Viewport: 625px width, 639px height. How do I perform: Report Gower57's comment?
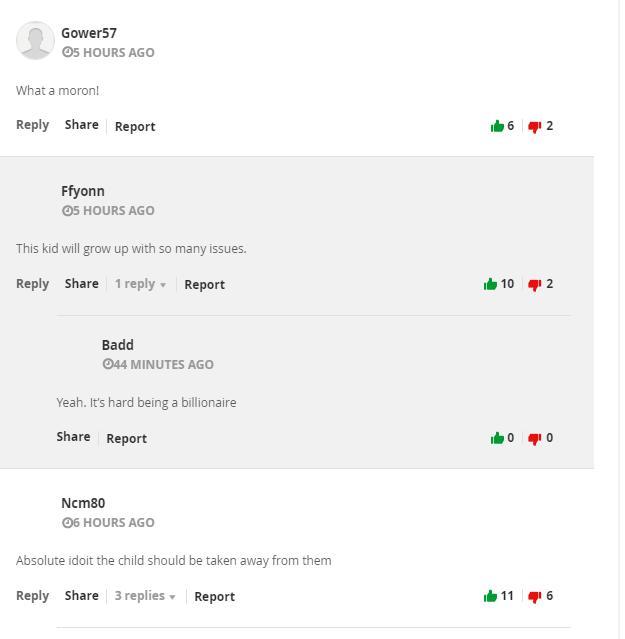135,126
